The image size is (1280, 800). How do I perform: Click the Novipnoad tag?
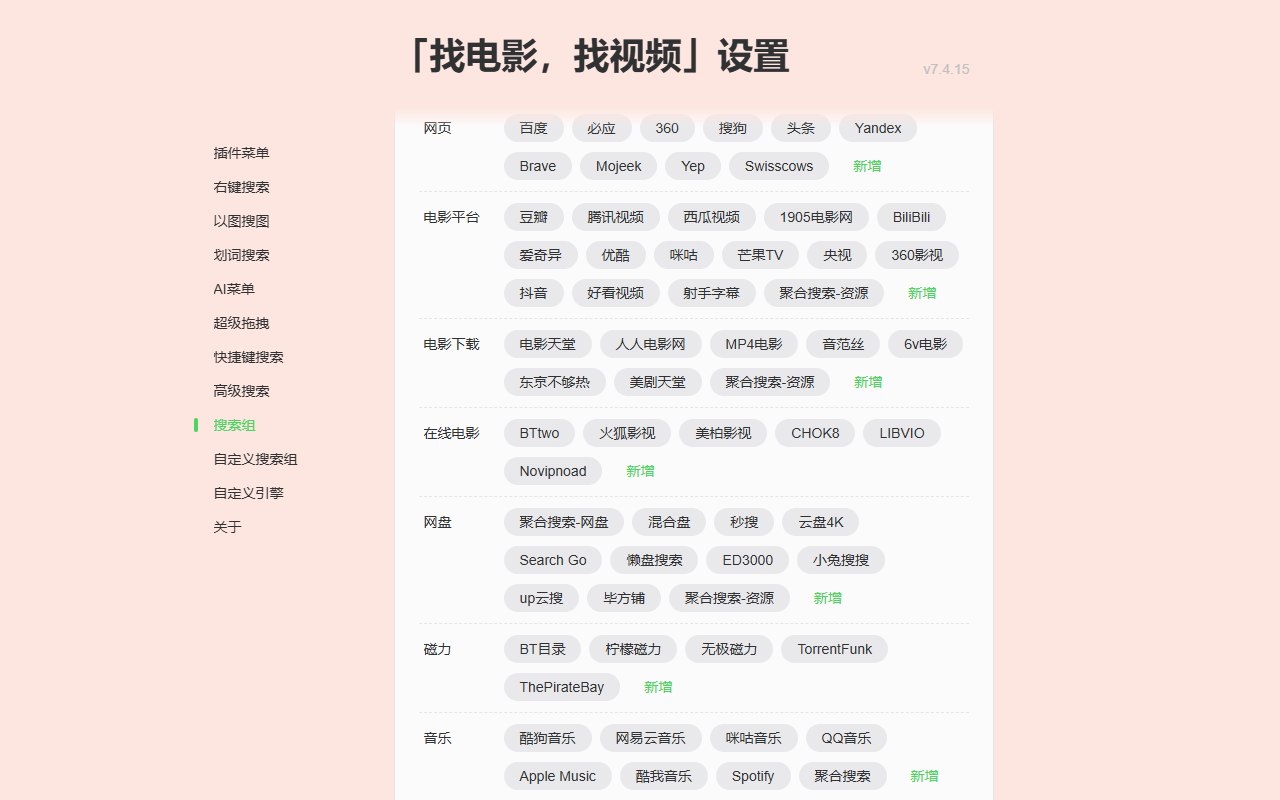(x=553, y=471)
